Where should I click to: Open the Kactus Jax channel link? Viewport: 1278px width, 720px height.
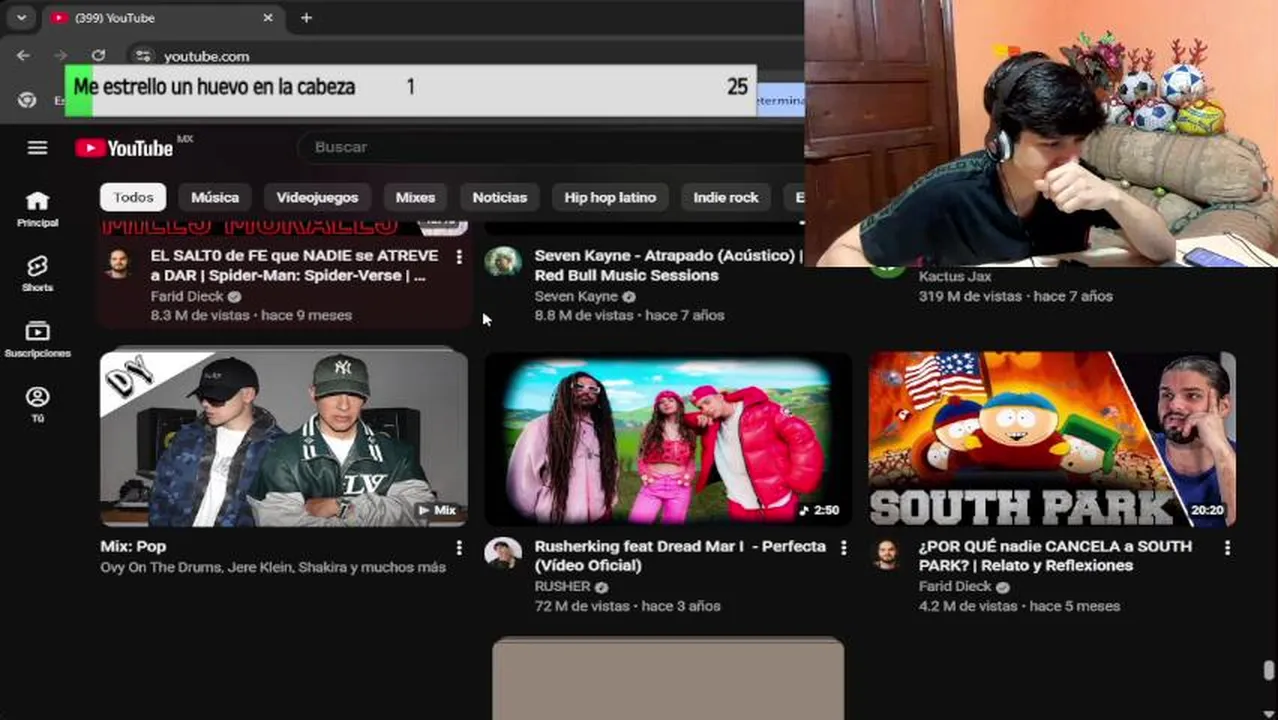tap(954, 276)
